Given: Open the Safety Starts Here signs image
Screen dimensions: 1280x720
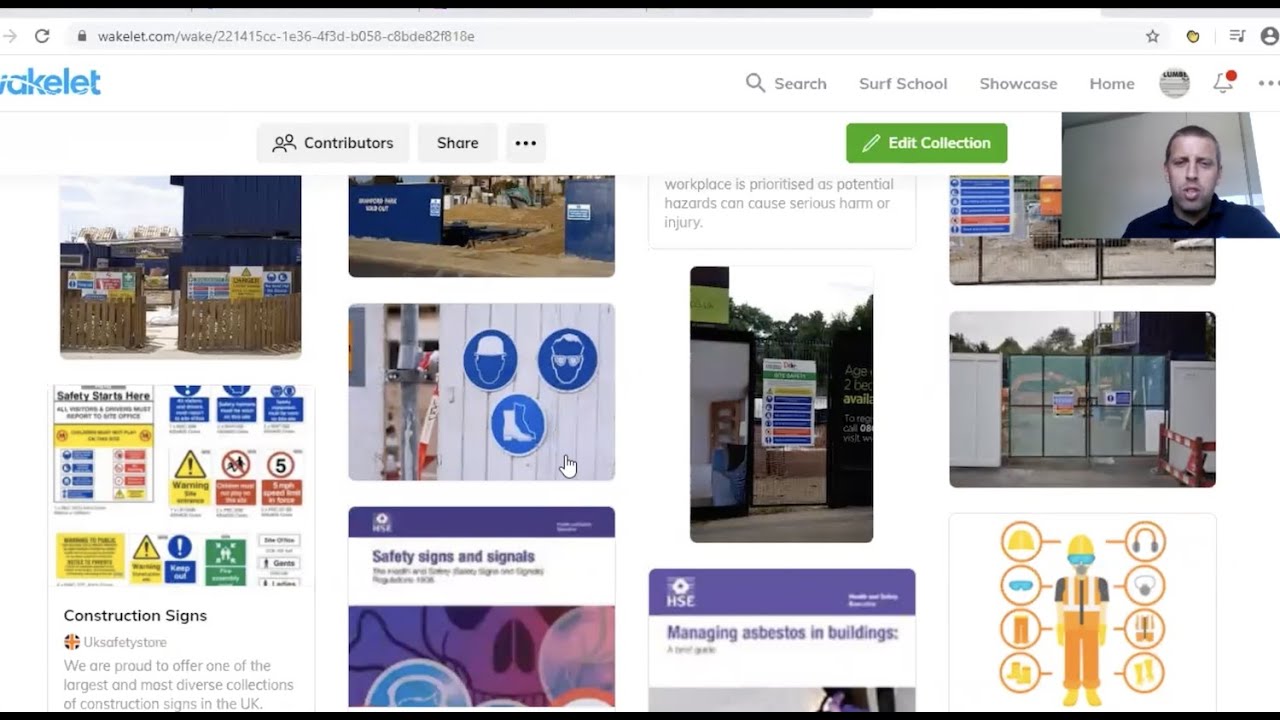Looking at the screenshot, I should 180,485.
